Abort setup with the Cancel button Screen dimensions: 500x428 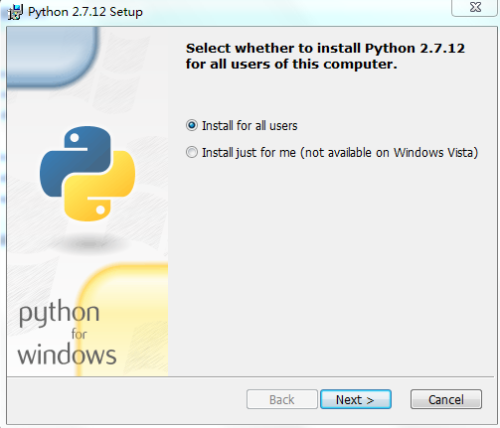[x=446, y=399]
